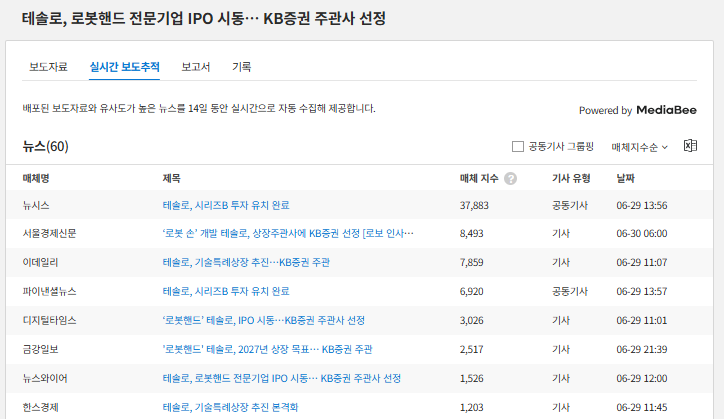The image size is (724, 419).
Task: Click media index value 3,026
Action: tap(471, 320)
